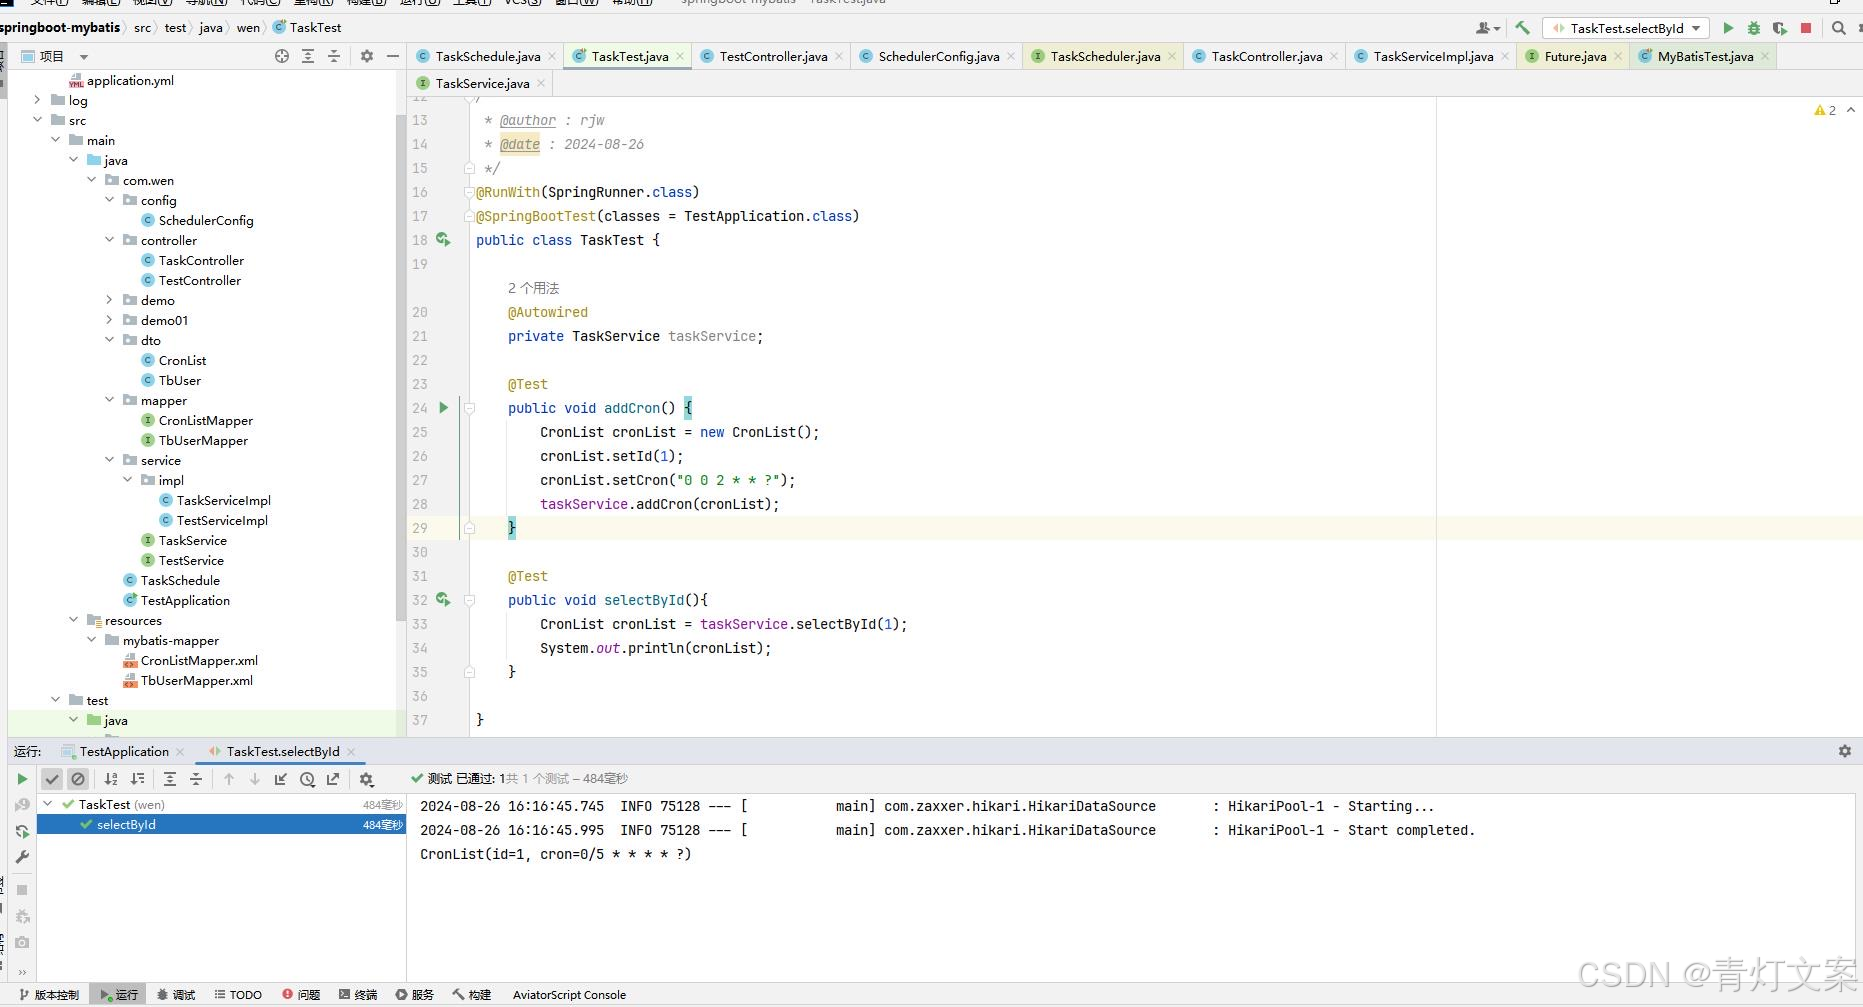This screenshot has width=1863, height=1007.
Task: Collapse the dto package
Action: coord(109,340)
